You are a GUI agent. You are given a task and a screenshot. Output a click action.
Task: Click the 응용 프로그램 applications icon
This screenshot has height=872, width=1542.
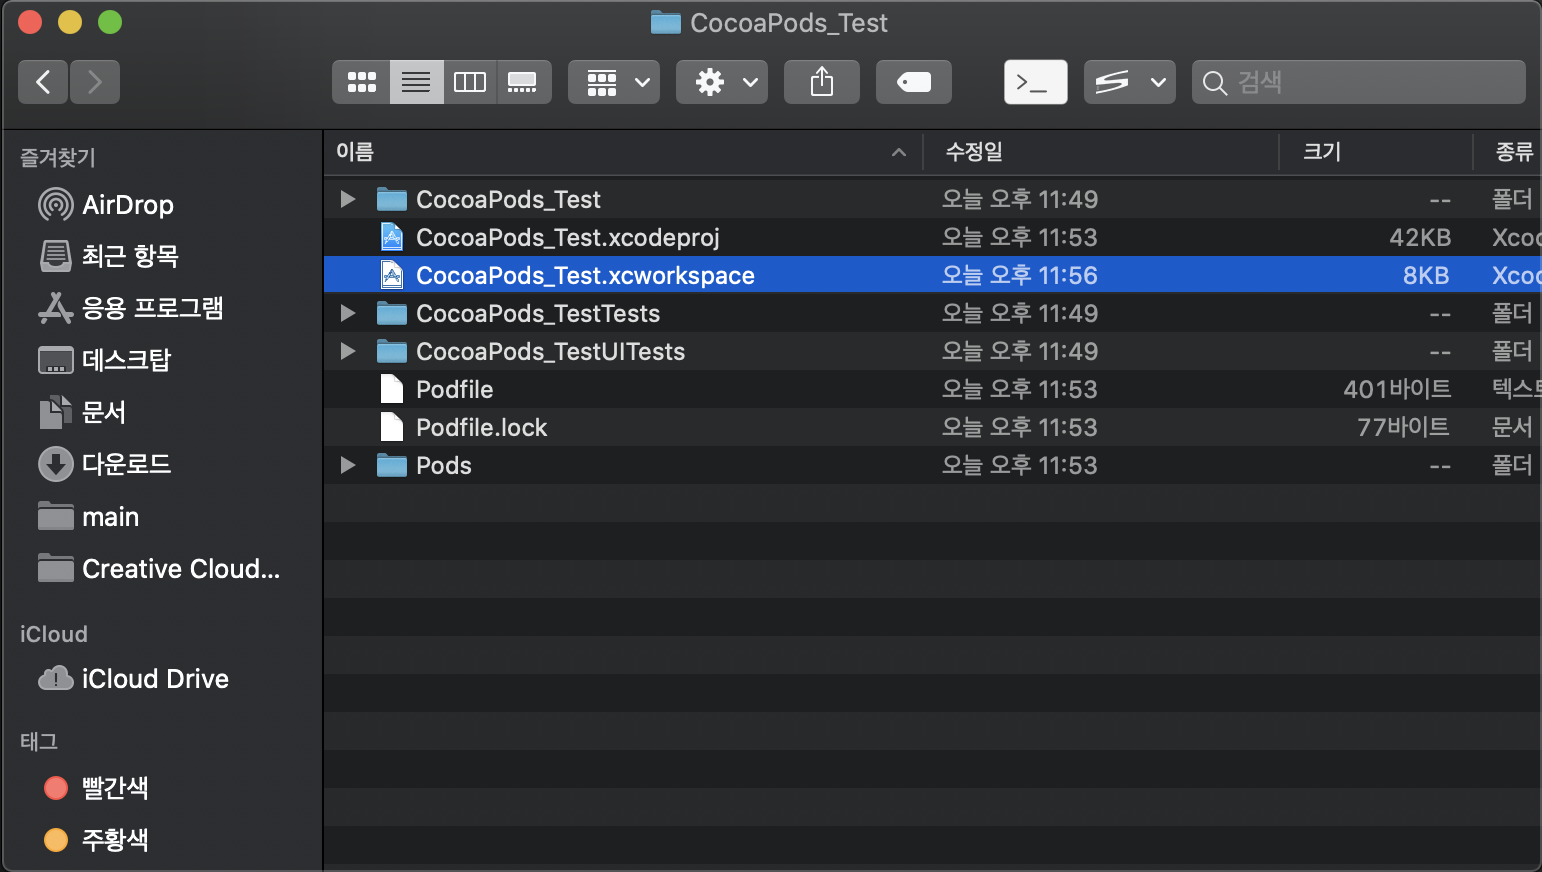pos(55,308)
